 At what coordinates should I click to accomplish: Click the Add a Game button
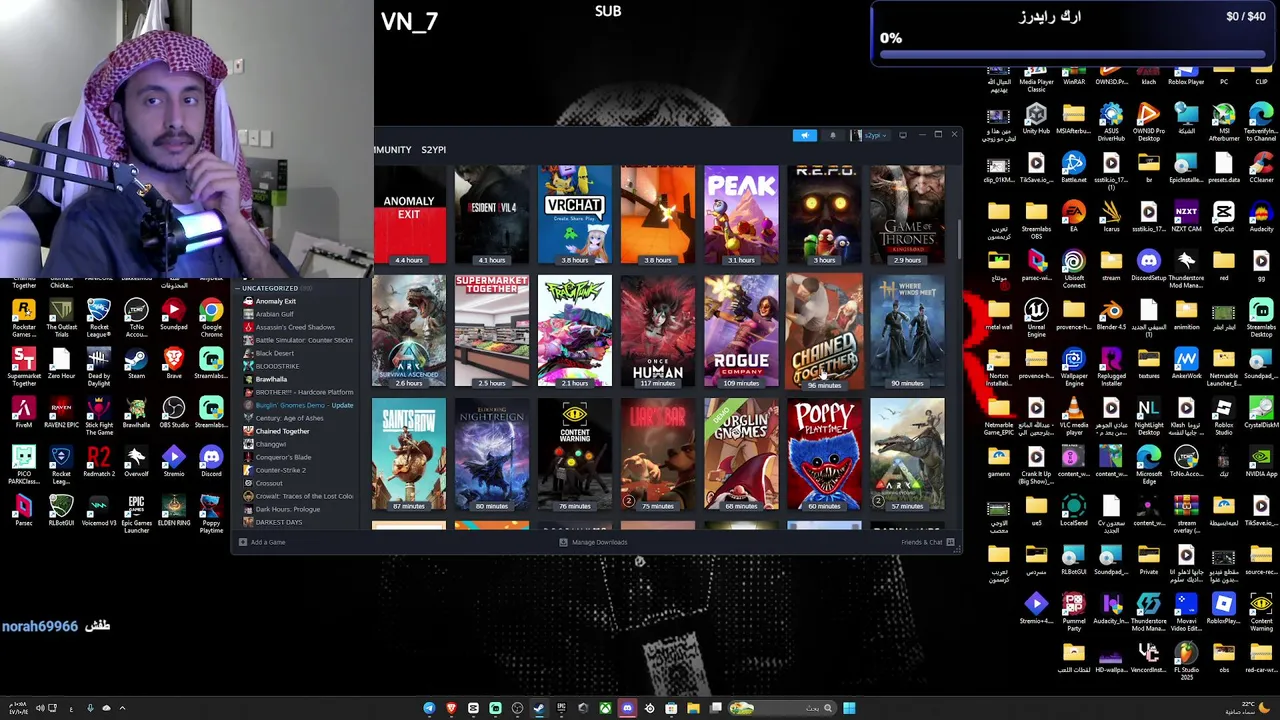262,542
